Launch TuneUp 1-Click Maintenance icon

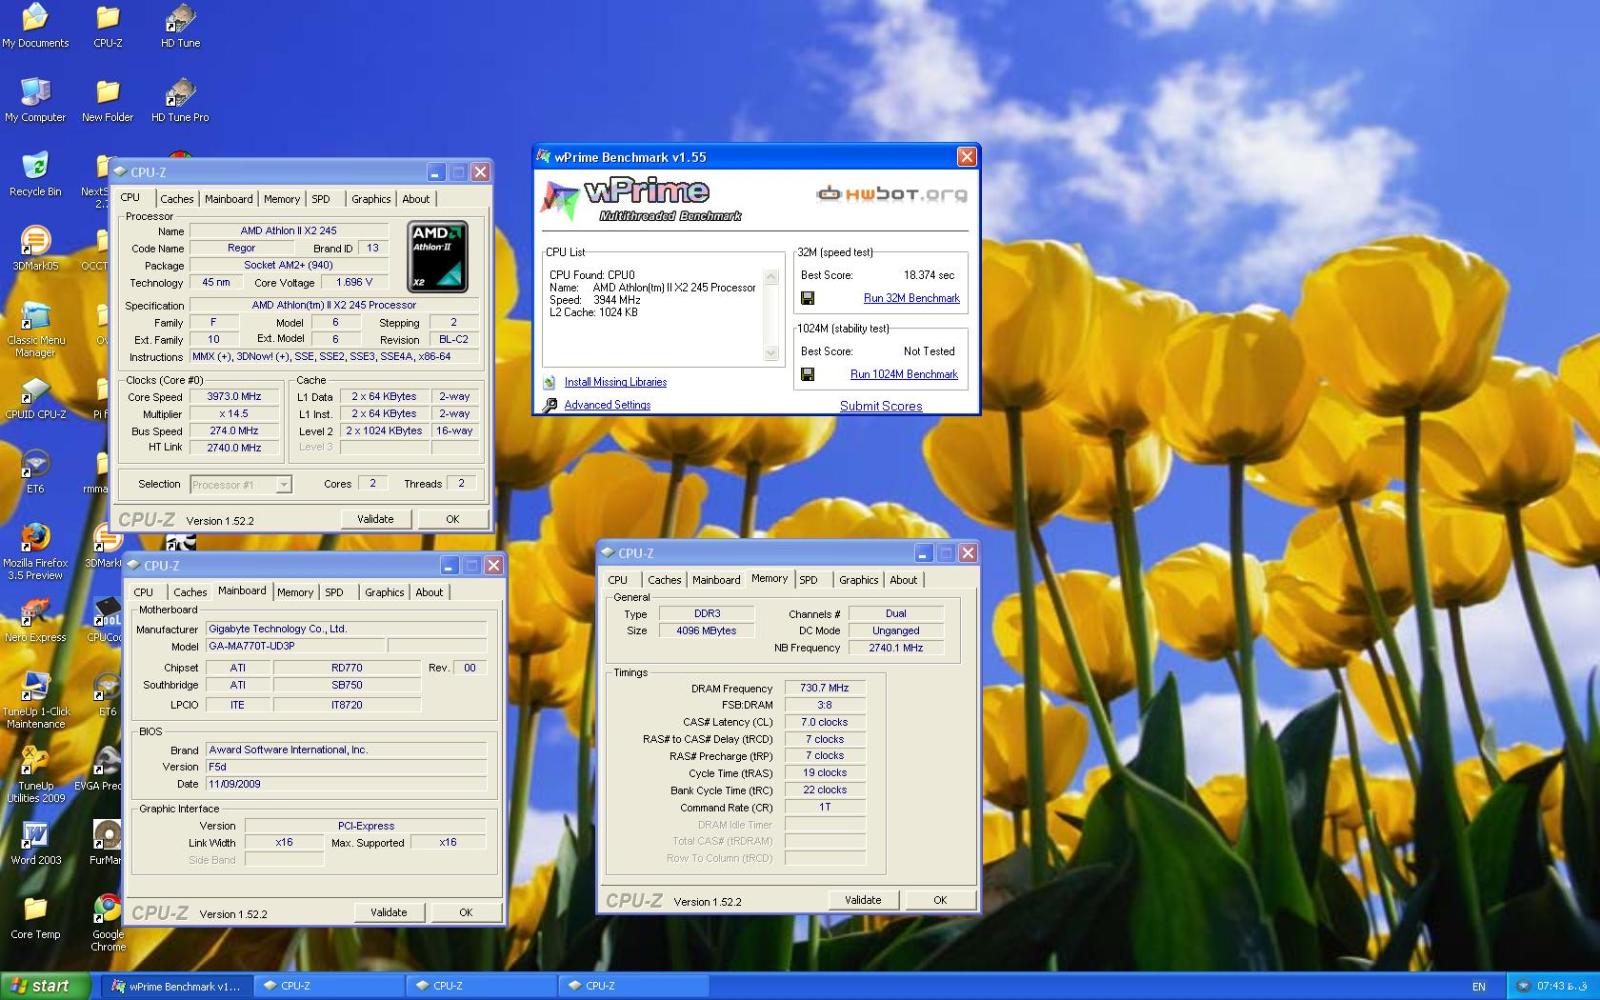point(35,700)
